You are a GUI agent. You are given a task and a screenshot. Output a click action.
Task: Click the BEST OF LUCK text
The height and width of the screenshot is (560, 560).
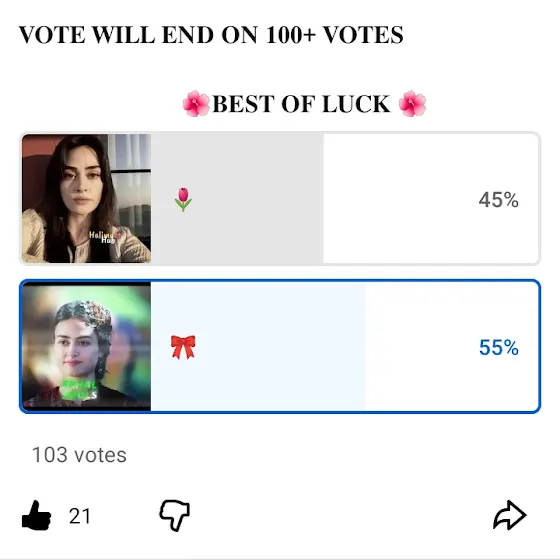(x=301, y=104)
